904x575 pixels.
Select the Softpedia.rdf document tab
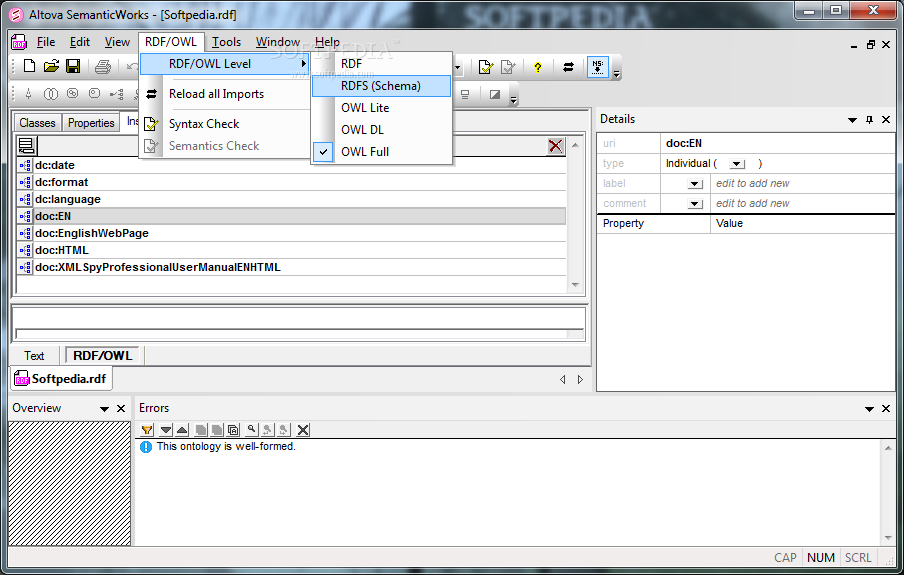61,379
